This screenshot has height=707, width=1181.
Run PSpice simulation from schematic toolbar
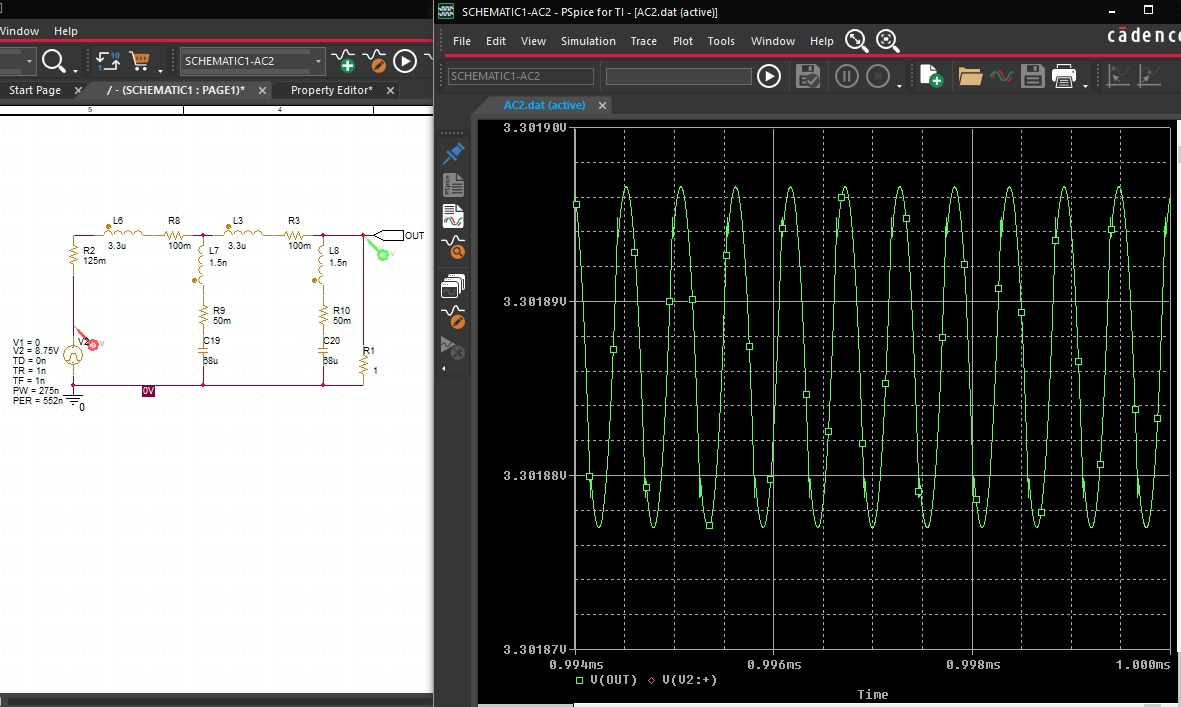click(405, 62)
